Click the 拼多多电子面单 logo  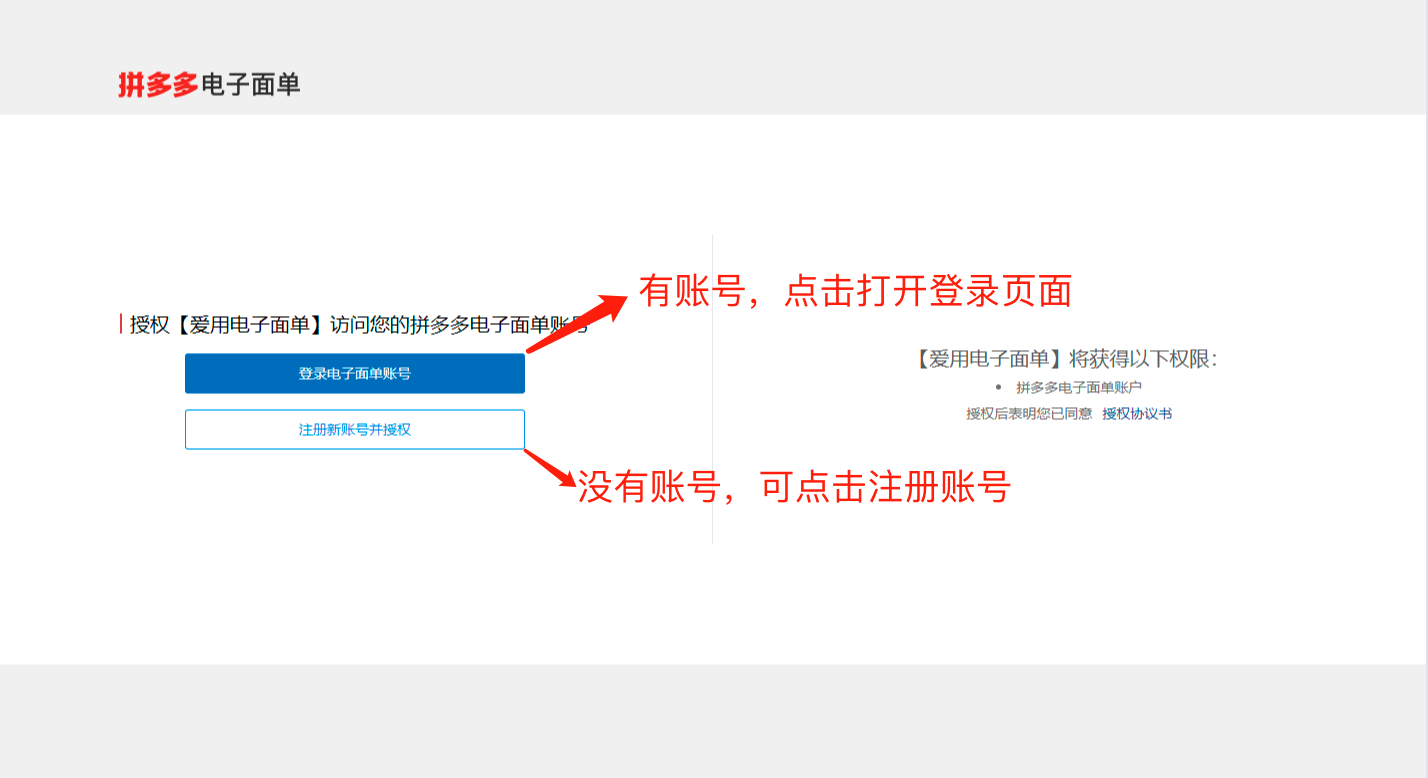click(x=209, y=85)
